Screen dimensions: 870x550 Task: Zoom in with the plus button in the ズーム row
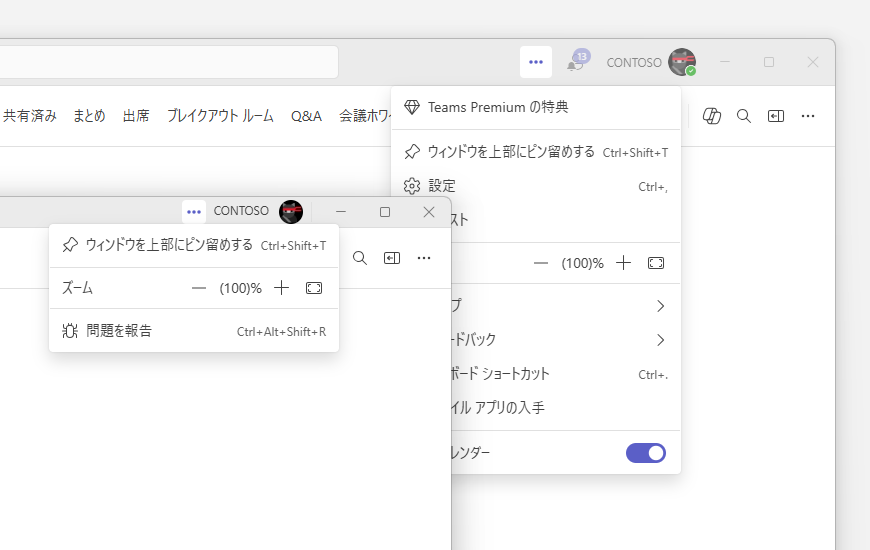click(x=282, y=288)
